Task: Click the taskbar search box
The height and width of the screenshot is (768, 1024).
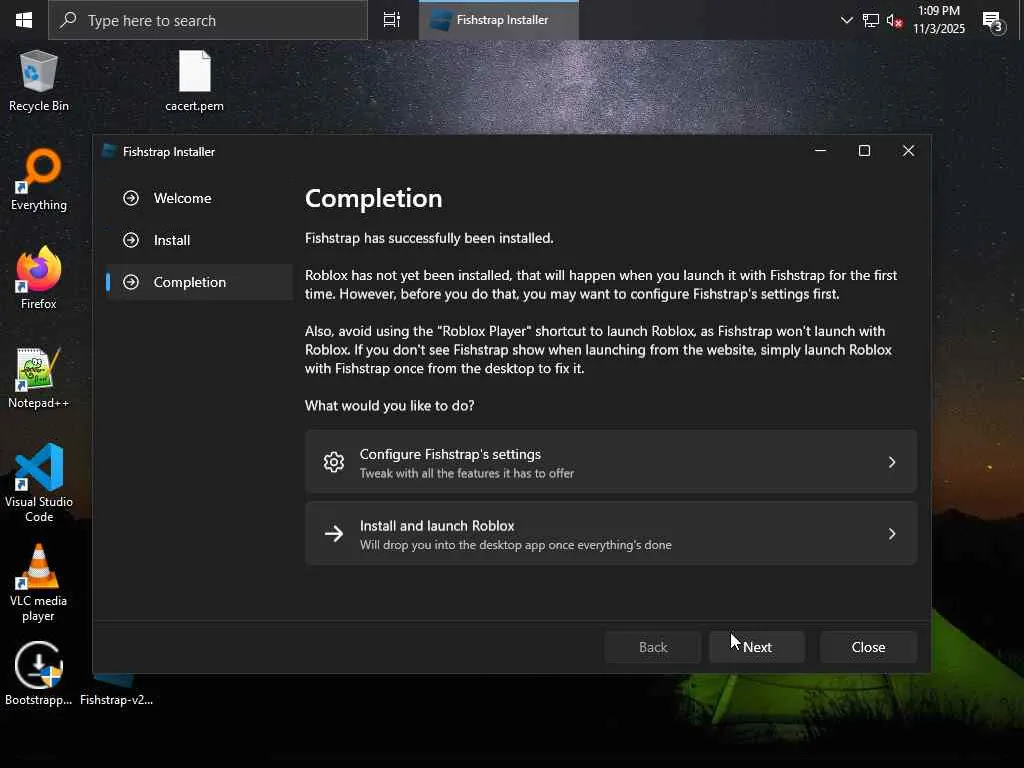Action: 208,20
